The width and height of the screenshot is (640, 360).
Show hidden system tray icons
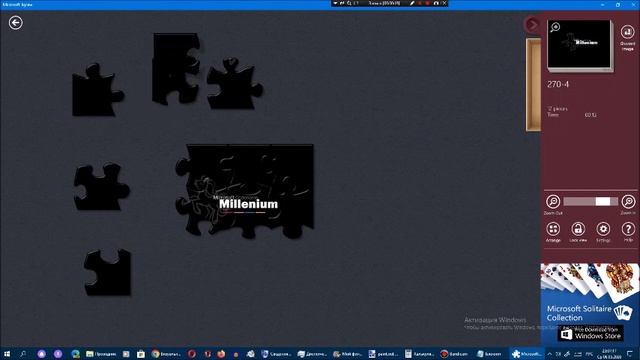click(549, 354)
